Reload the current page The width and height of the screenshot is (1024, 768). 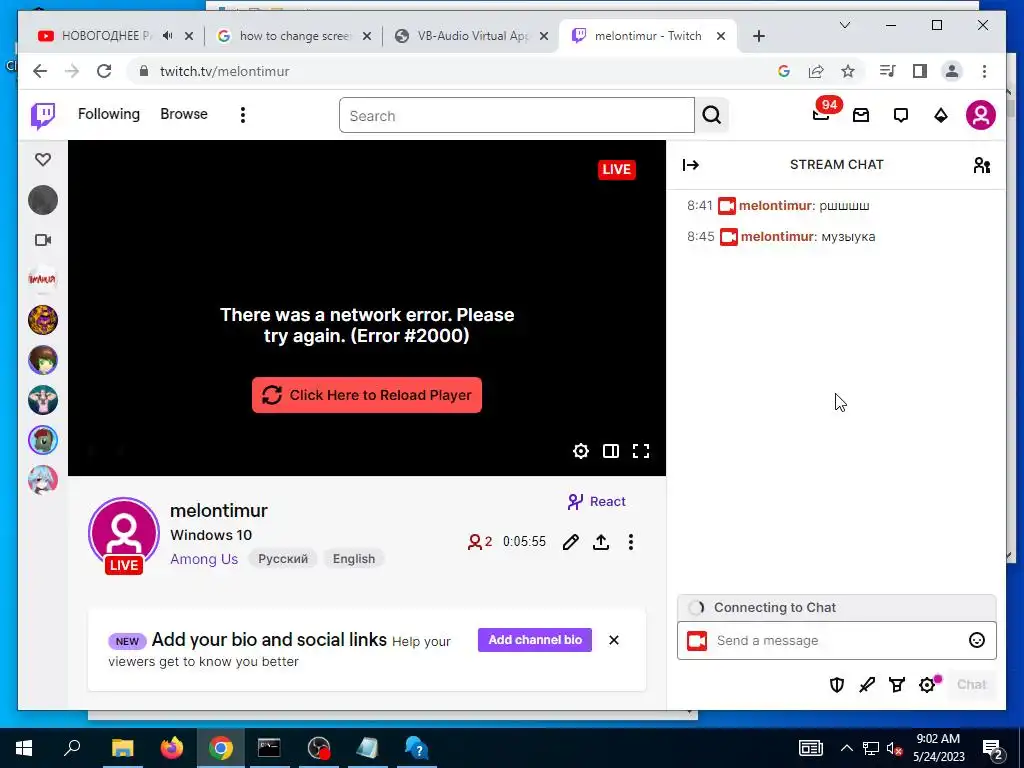click(x=104, y=71)
